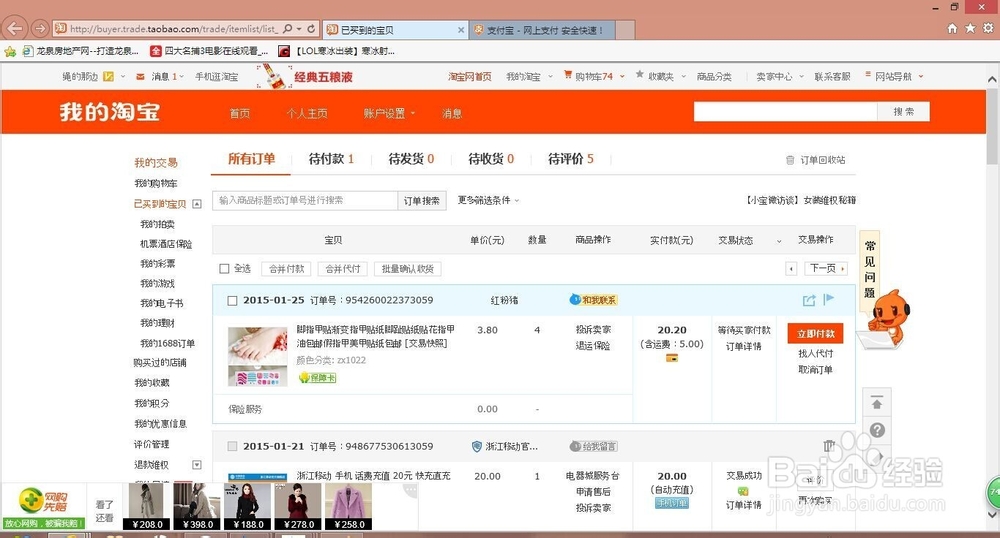Switch to the 支付宝 browser tab
The height and width of the screenshot is (538, 1000).
tap(543, 30)
